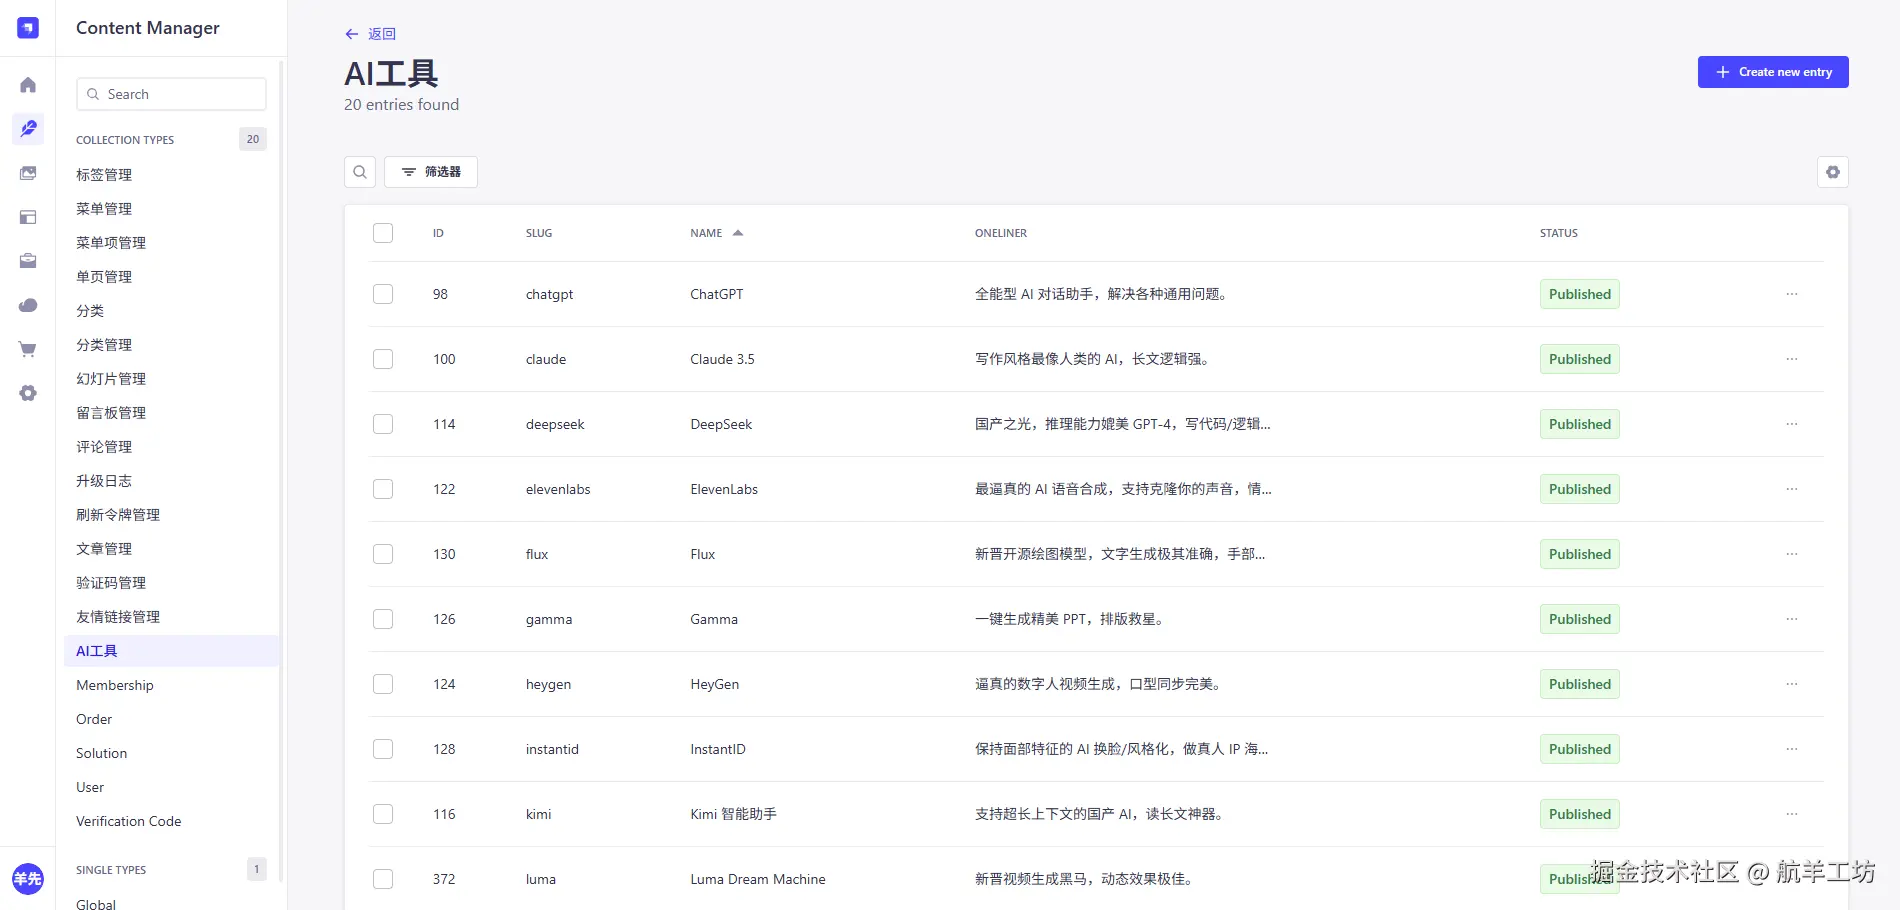Check the InstantID row checkbox
The width and height of the screenshot is (1900, 910).
[383, 749]
